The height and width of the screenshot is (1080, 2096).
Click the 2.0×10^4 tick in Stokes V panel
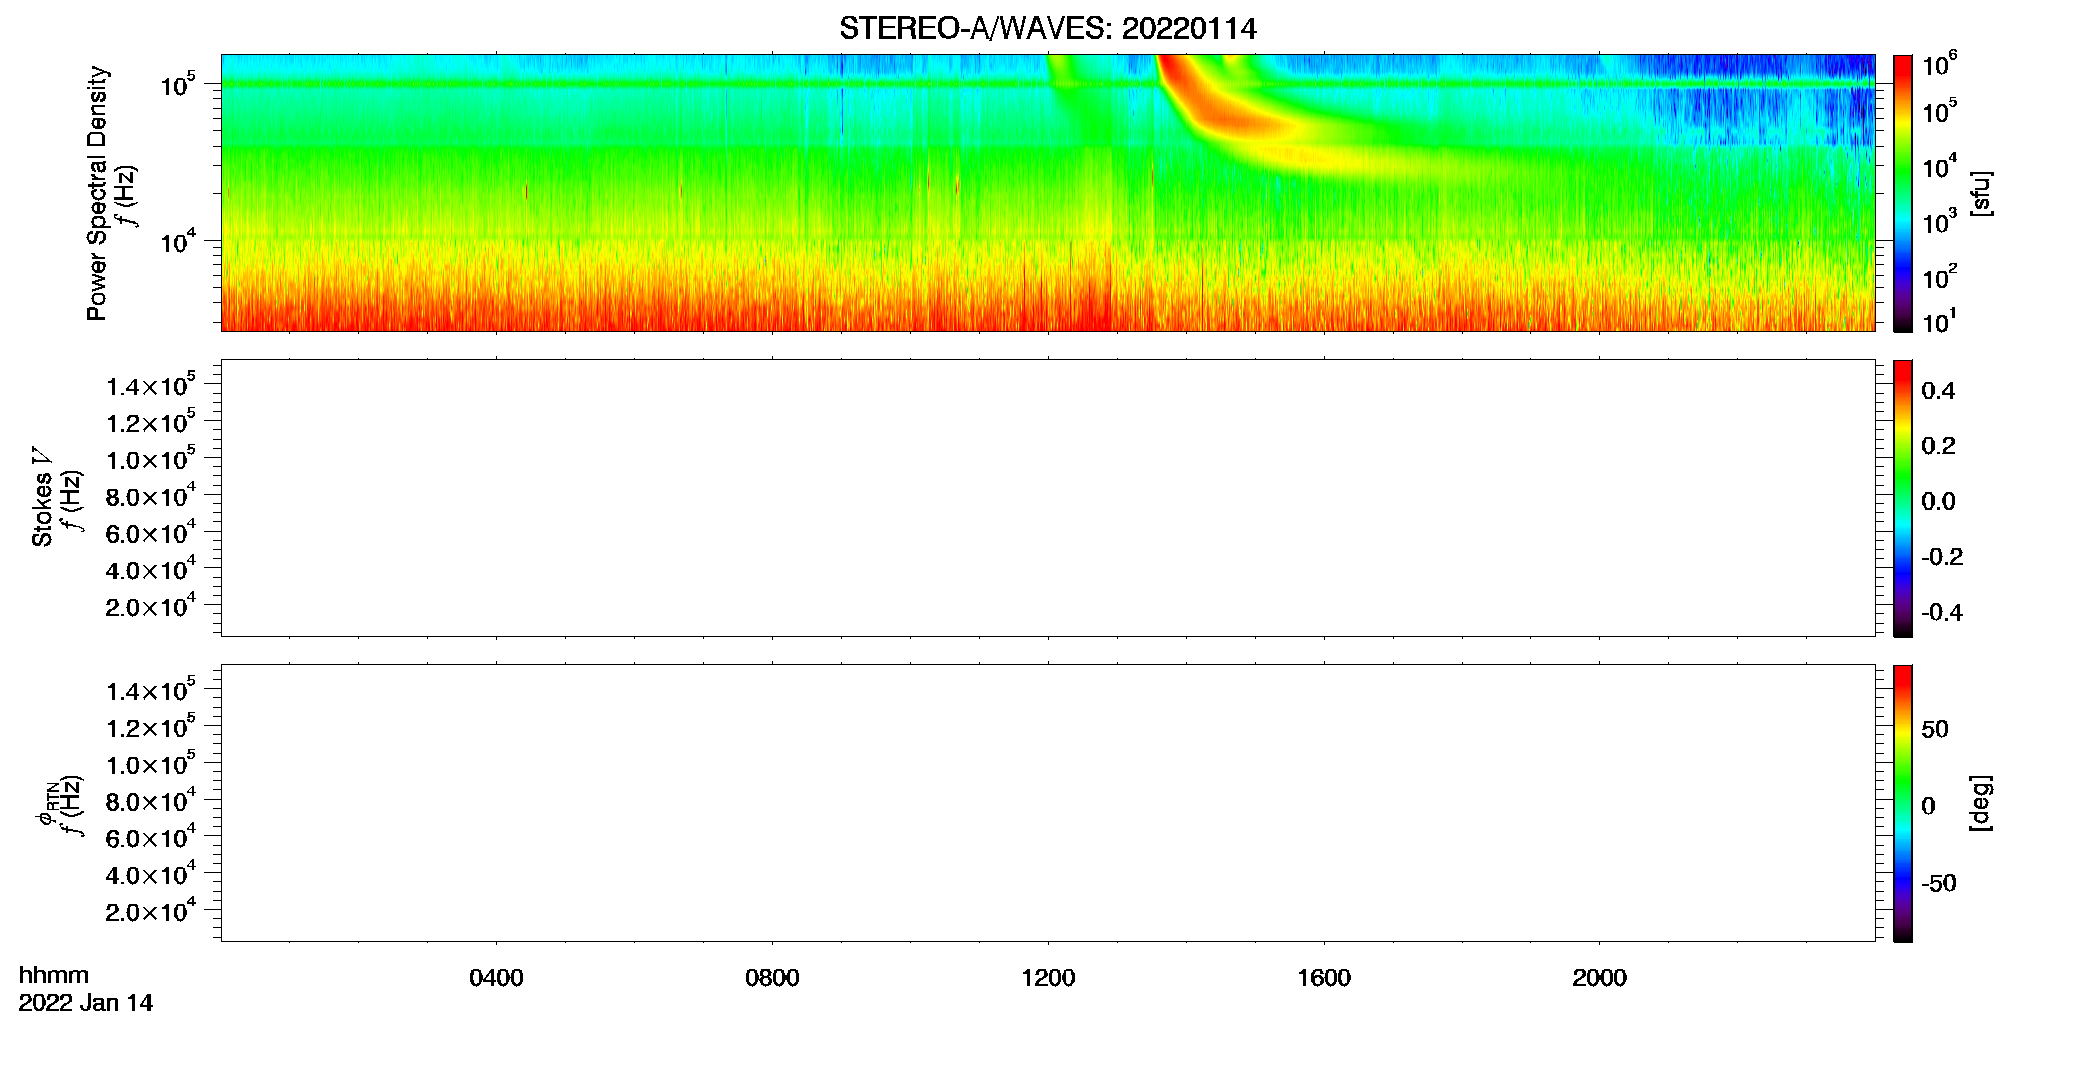point(150,605)
